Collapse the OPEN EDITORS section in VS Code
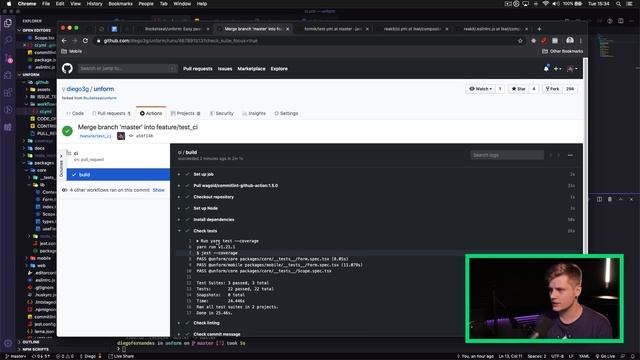This screenshot has width=640, height=360. pyautogui.click(x=36, y=31)
